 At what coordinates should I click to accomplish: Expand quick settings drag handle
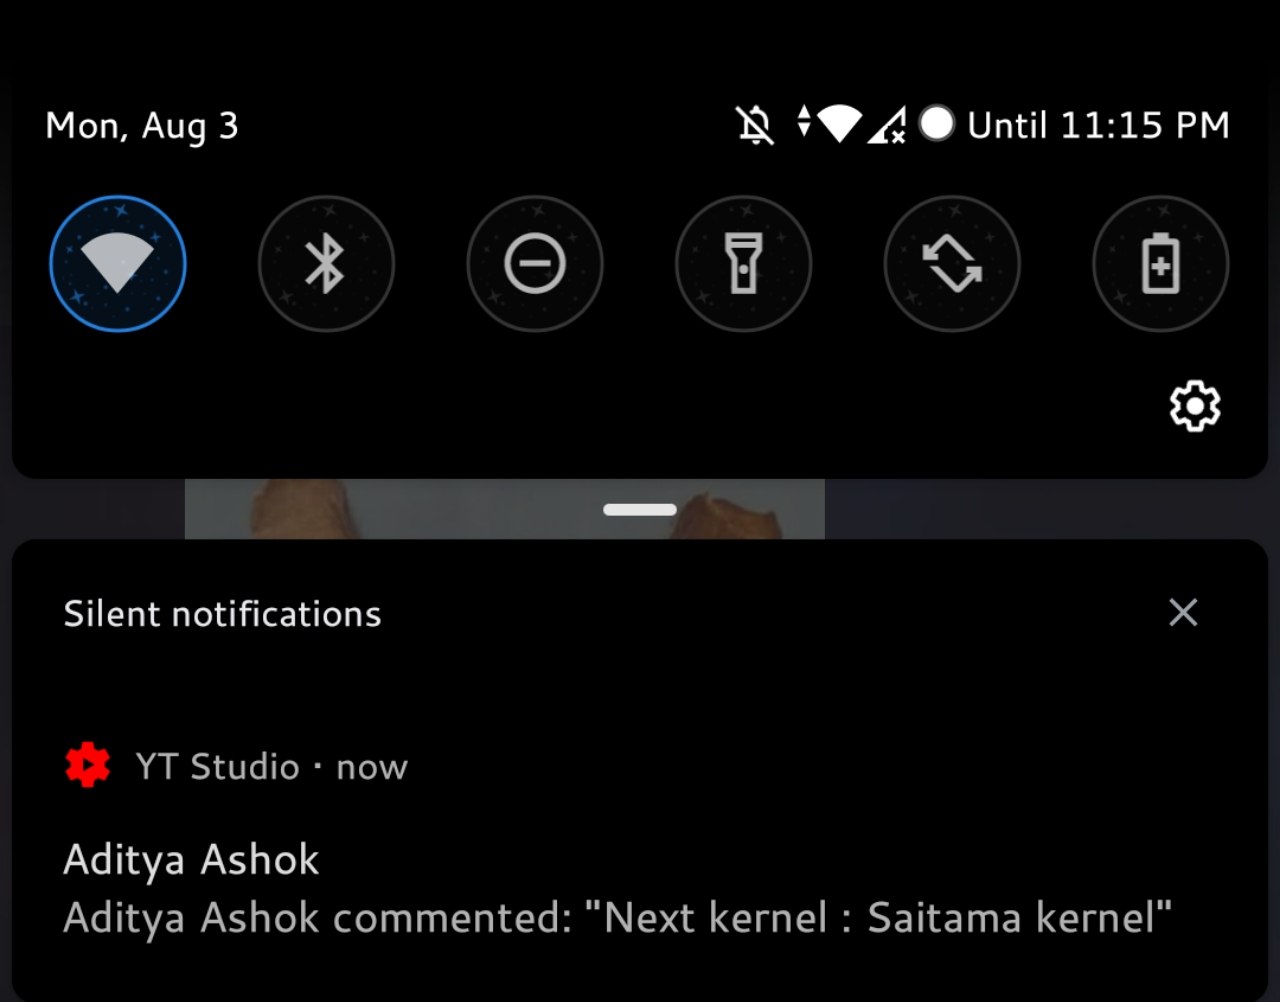point(640,510)
